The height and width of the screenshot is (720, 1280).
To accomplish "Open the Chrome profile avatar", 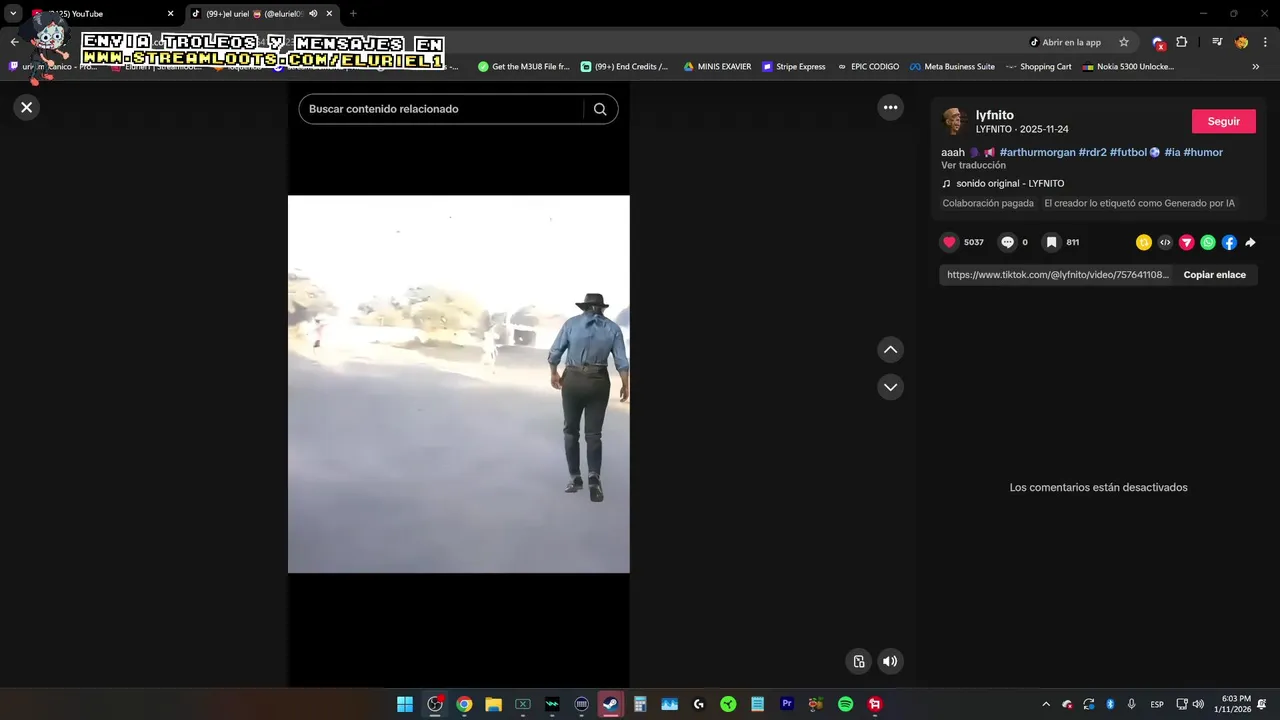I will click(1241, 42).
